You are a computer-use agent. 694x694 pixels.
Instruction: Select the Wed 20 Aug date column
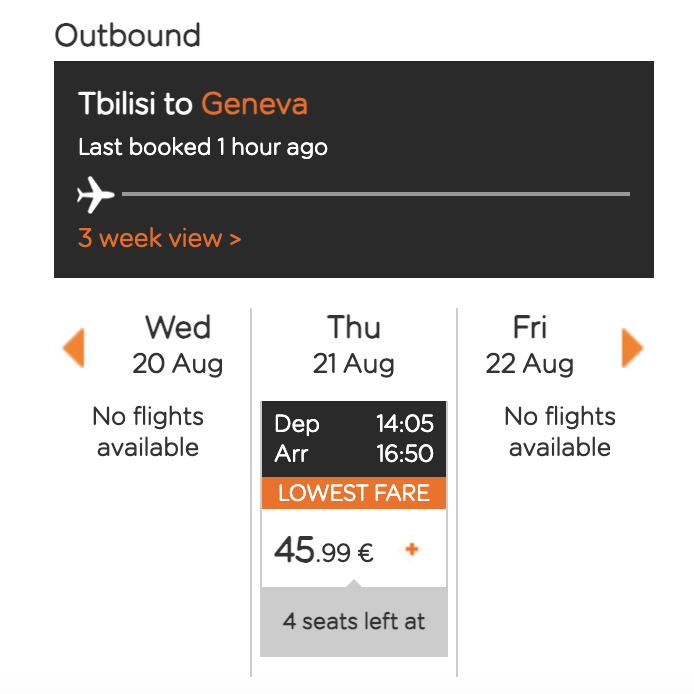[177, 345]
